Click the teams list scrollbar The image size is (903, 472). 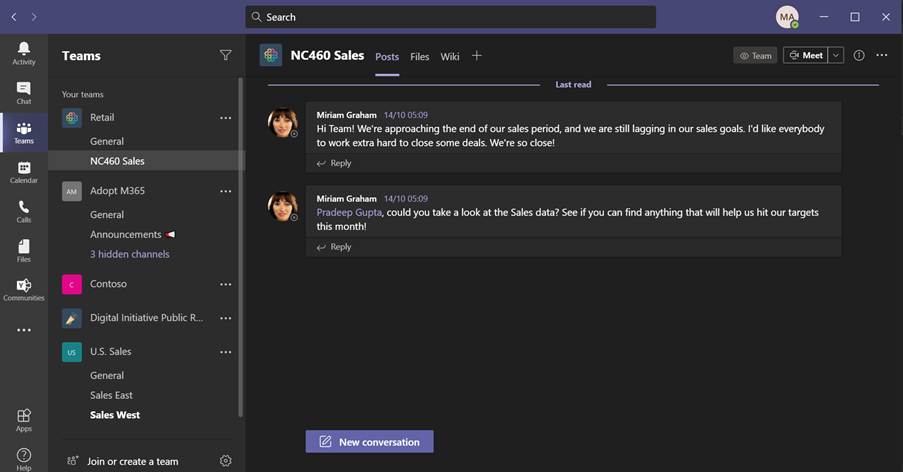tap(241, 248)
